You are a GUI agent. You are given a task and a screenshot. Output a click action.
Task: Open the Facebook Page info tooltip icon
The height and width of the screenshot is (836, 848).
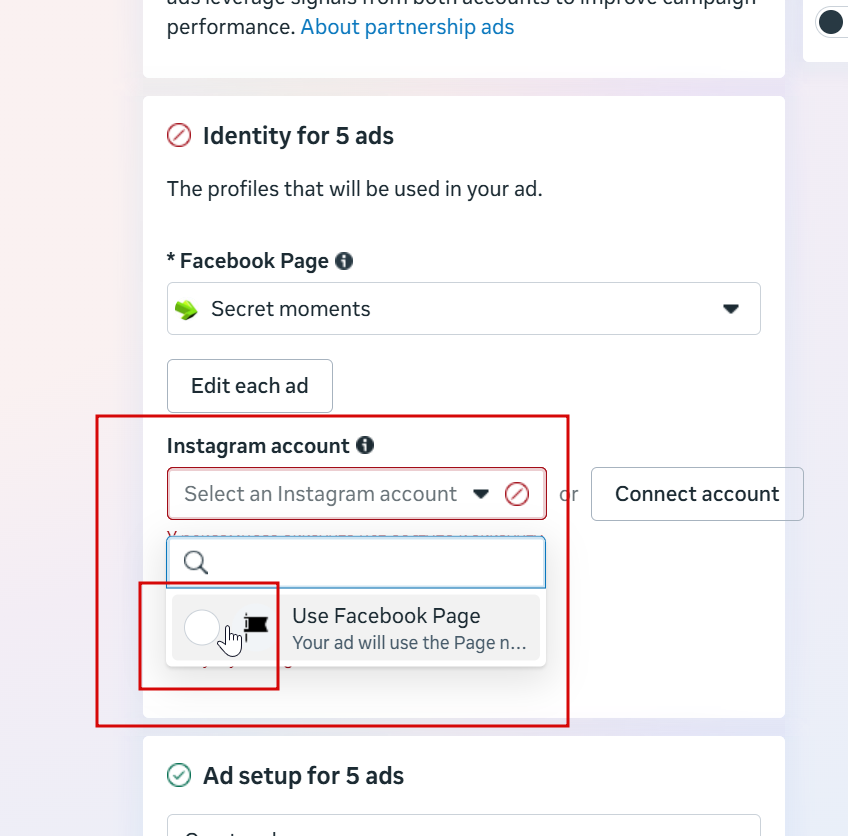click(344, 261)
